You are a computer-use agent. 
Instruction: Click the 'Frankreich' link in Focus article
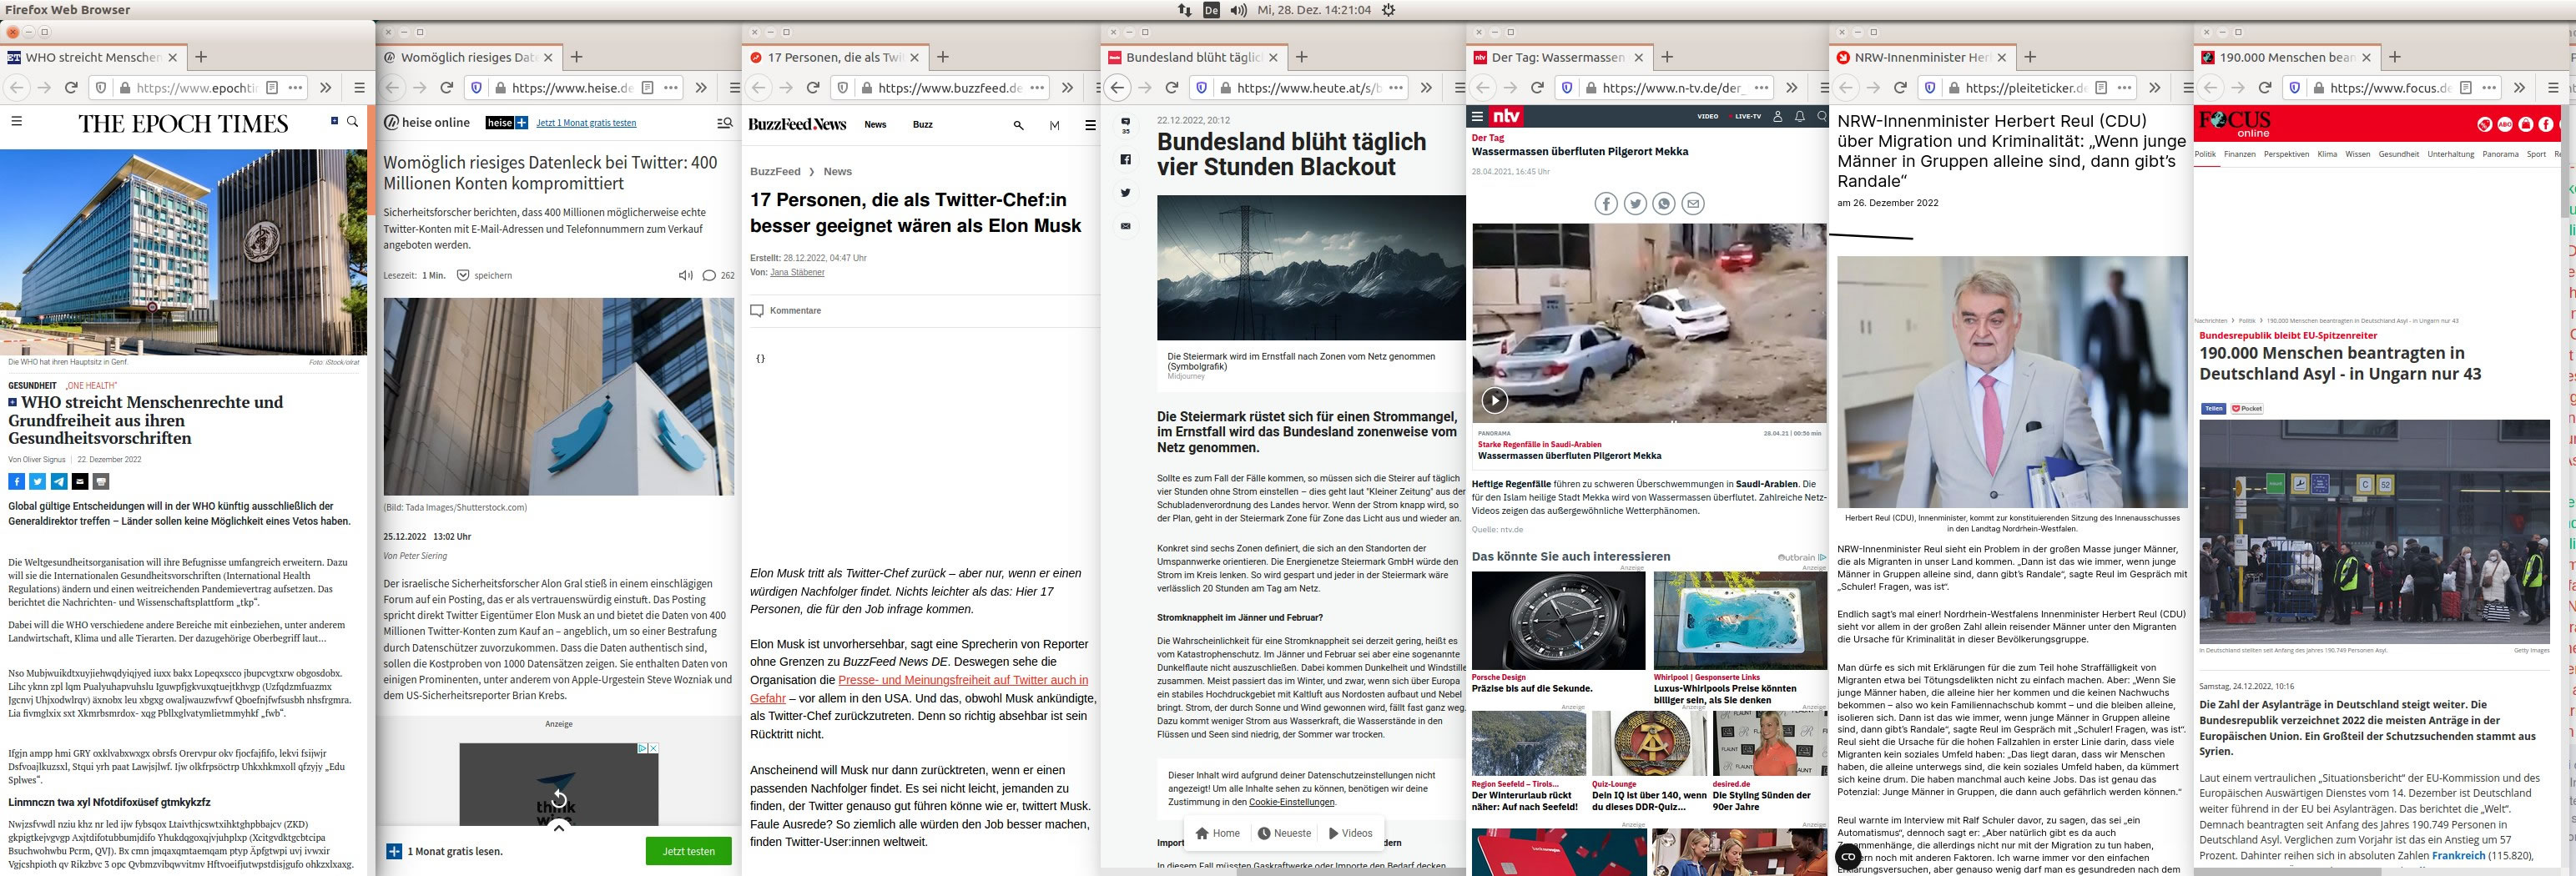pyautogui.click(x=2458, y=856)
